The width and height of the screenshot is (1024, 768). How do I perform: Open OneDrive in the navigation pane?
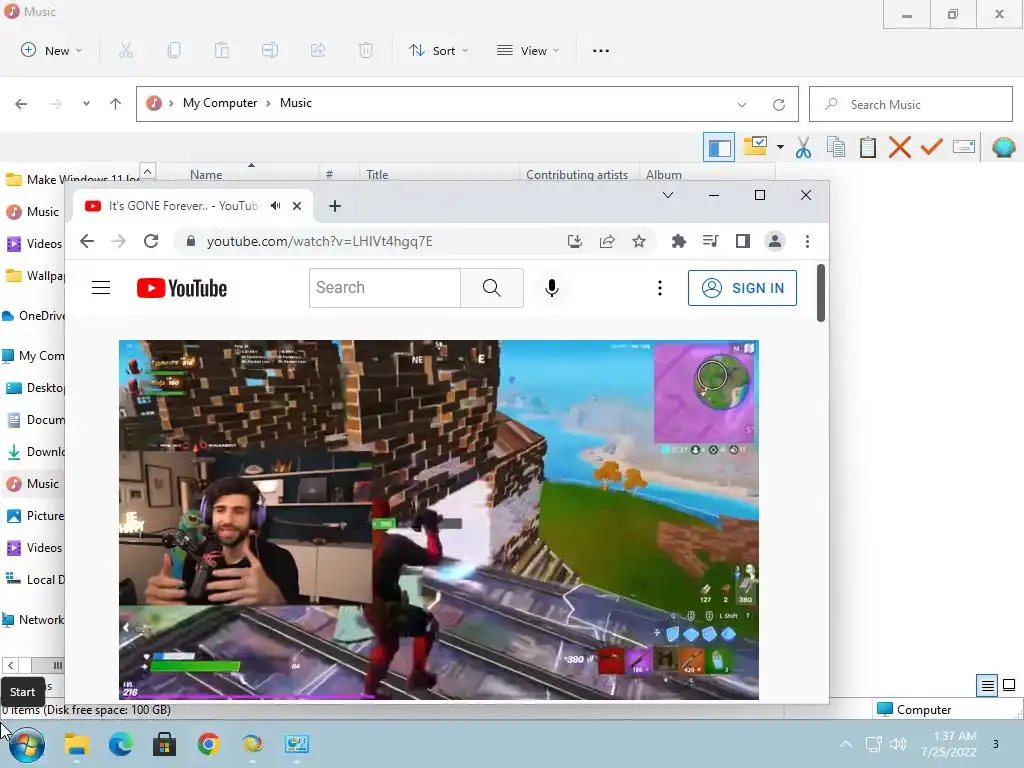(34, 315)
